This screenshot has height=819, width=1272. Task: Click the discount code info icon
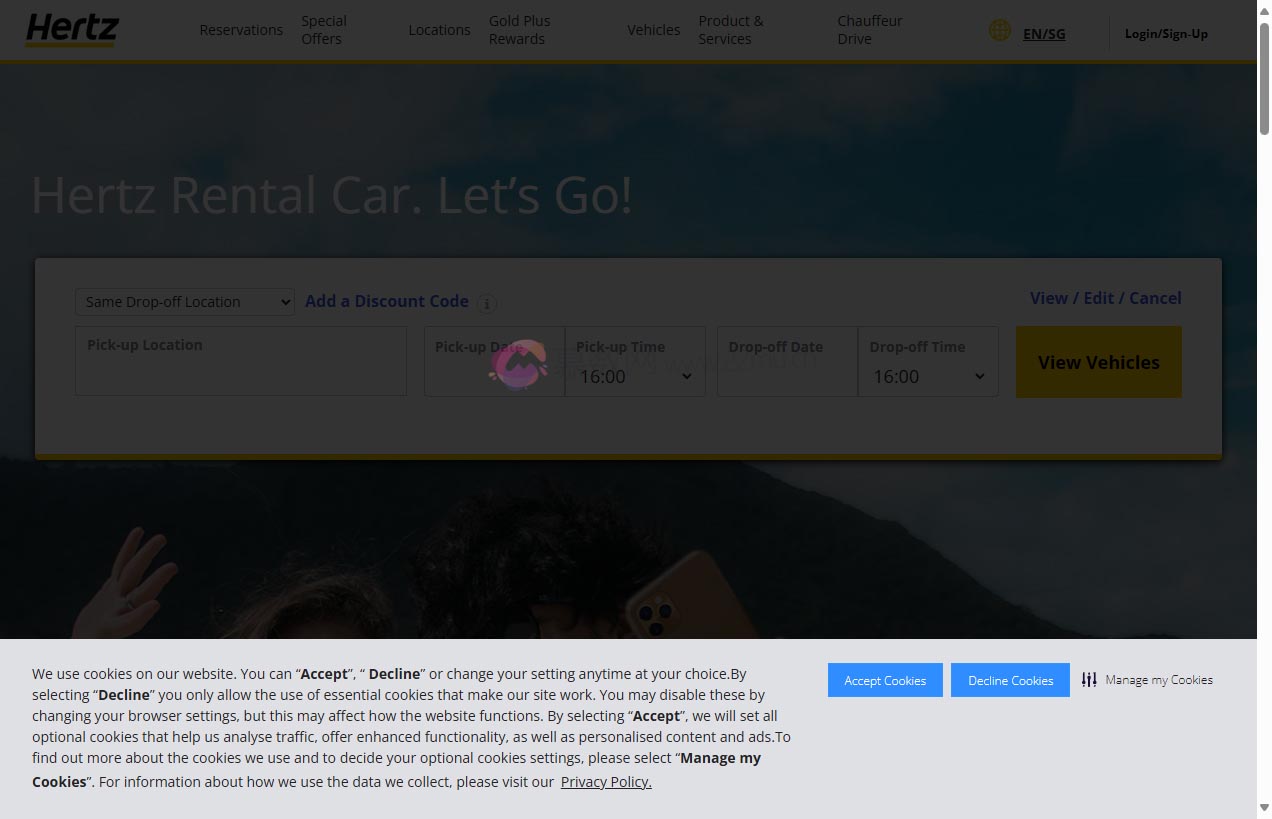pyautogui.click(x=487, y=303)
